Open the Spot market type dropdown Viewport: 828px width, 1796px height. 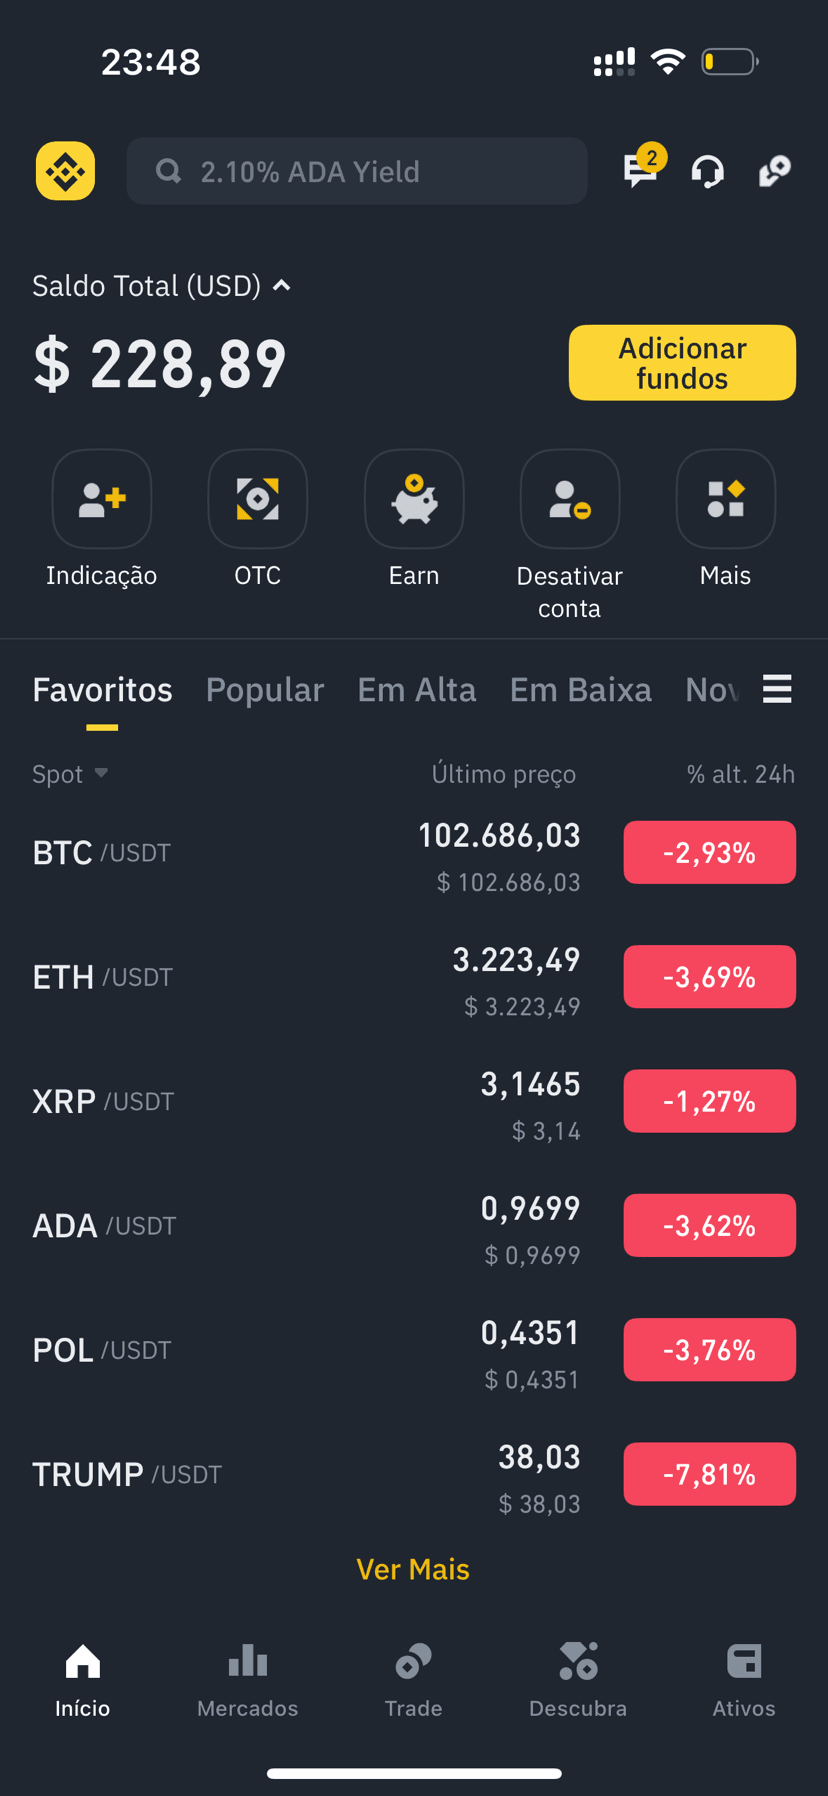(x=70, y=774)
